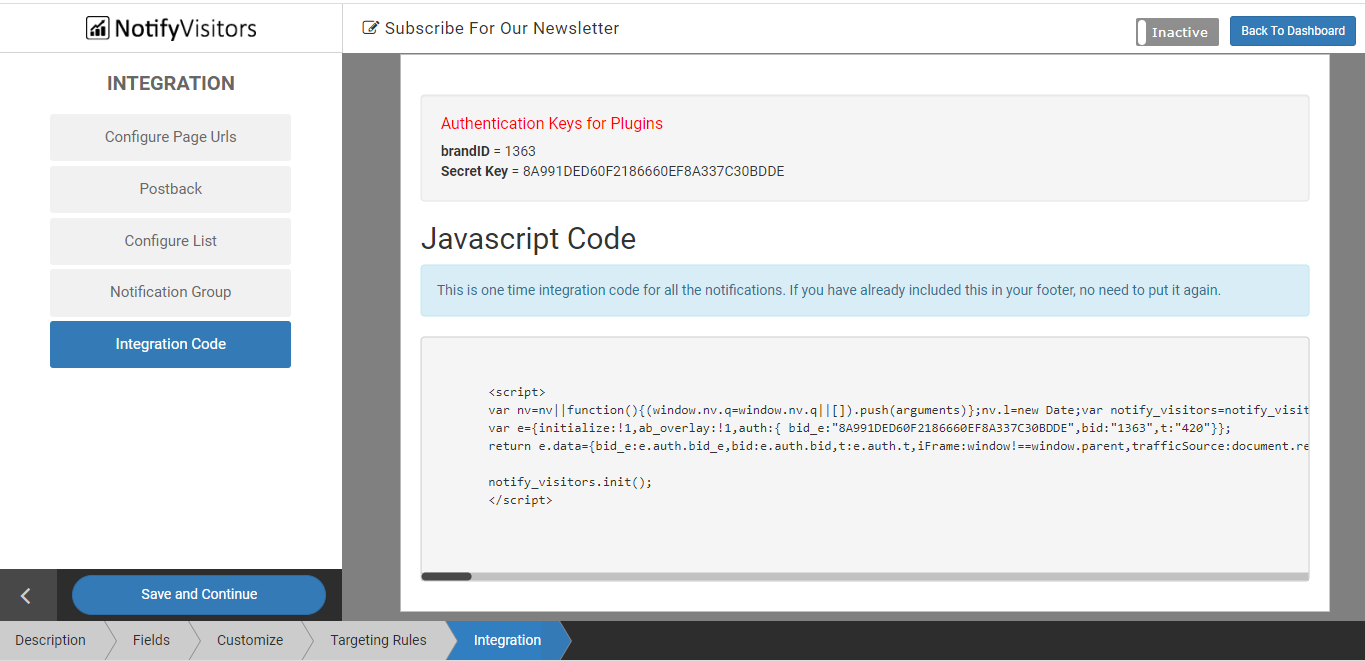Click the Secret Key value text
Viewport: 1365px width, 661px height.
(x=653, y=171)
